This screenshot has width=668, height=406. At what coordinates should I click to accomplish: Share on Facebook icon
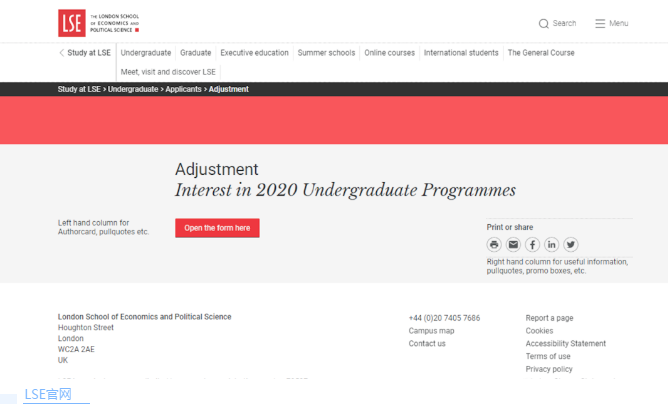pyautogui.click(x=532, y=244)
